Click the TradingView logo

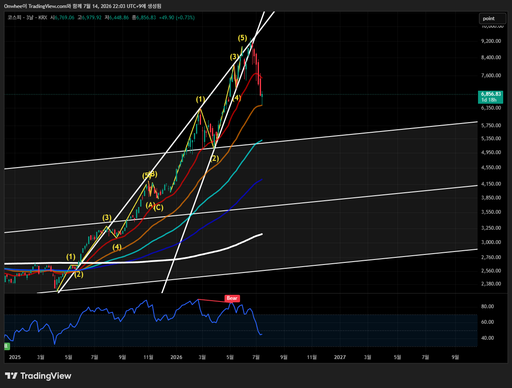click(38, 376)
